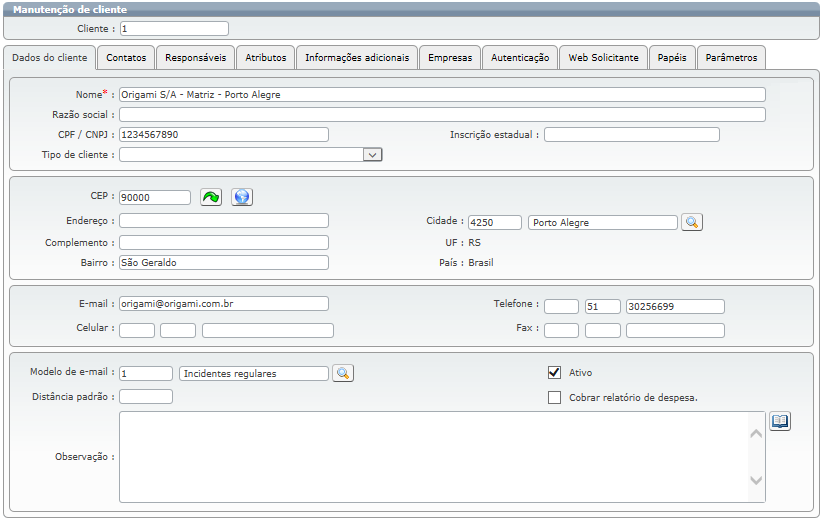Open the Informações adicionais tab
Viewport: 824px width, 521px height.
pos(357,58)
